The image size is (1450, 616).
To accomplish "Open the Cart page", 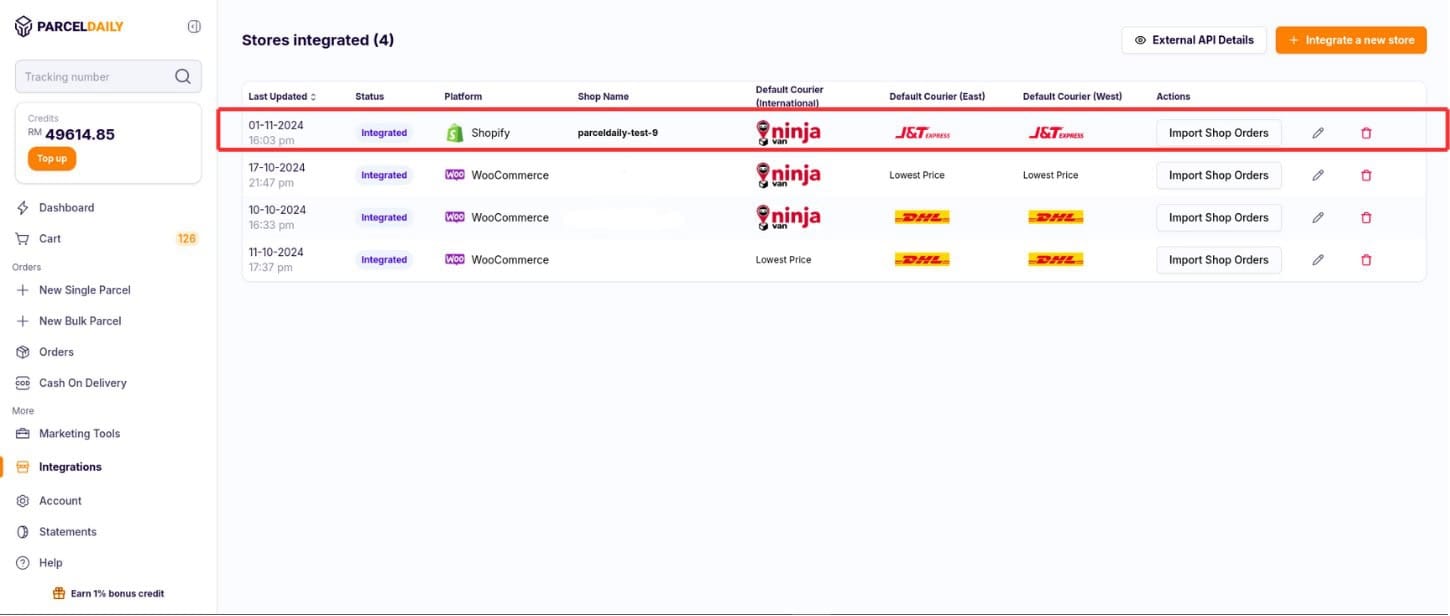I will [50, 239].
